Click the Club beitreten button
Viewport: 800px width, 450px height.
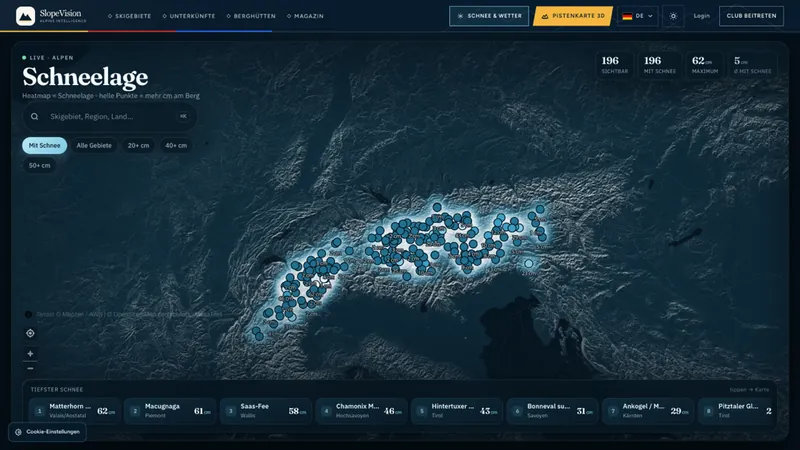click(751, 16)
